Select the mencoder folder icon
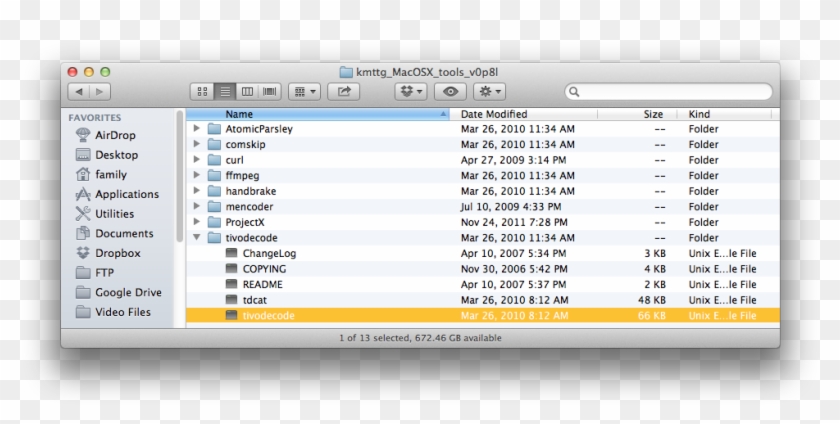The width and height of the screenshot is (840, 424). [x=214, y=206]
